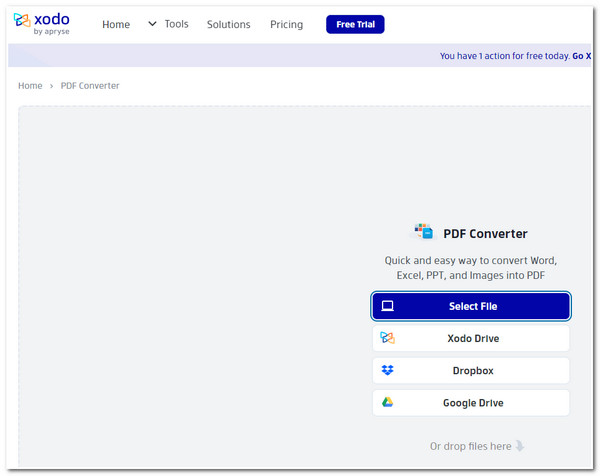Click the 'Quick and easy way to convert' description
This screenshot has height=476, width=600.
tap(471, 268)
